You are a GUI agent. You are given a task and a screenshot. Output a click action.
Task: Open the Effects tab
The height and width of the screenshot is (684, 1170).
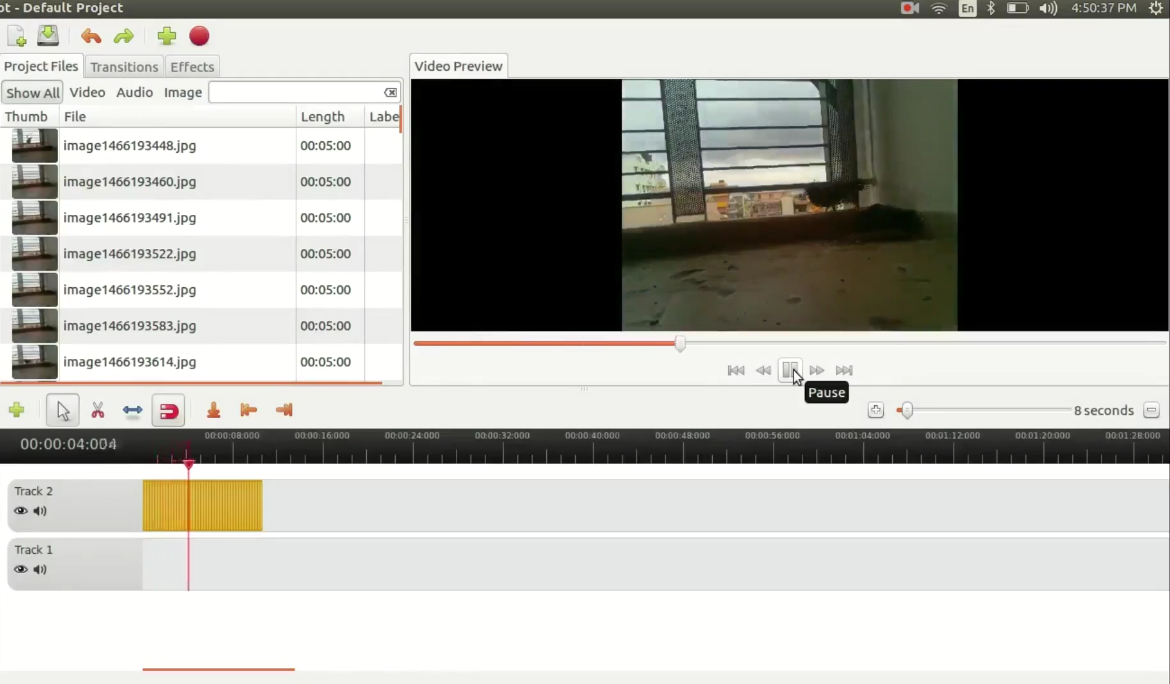(x=192, y=67)
